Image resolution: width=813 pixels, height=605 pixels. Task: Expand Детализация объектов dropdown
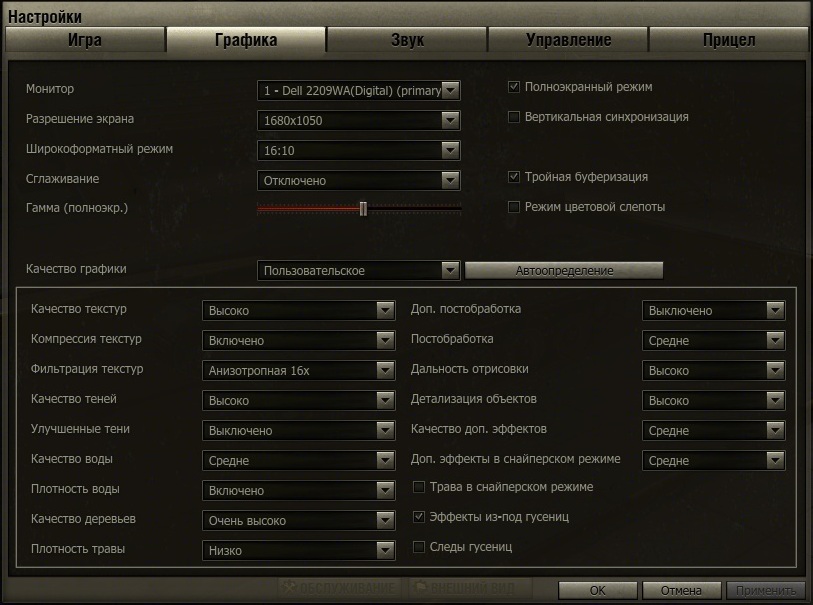(713, 401)
